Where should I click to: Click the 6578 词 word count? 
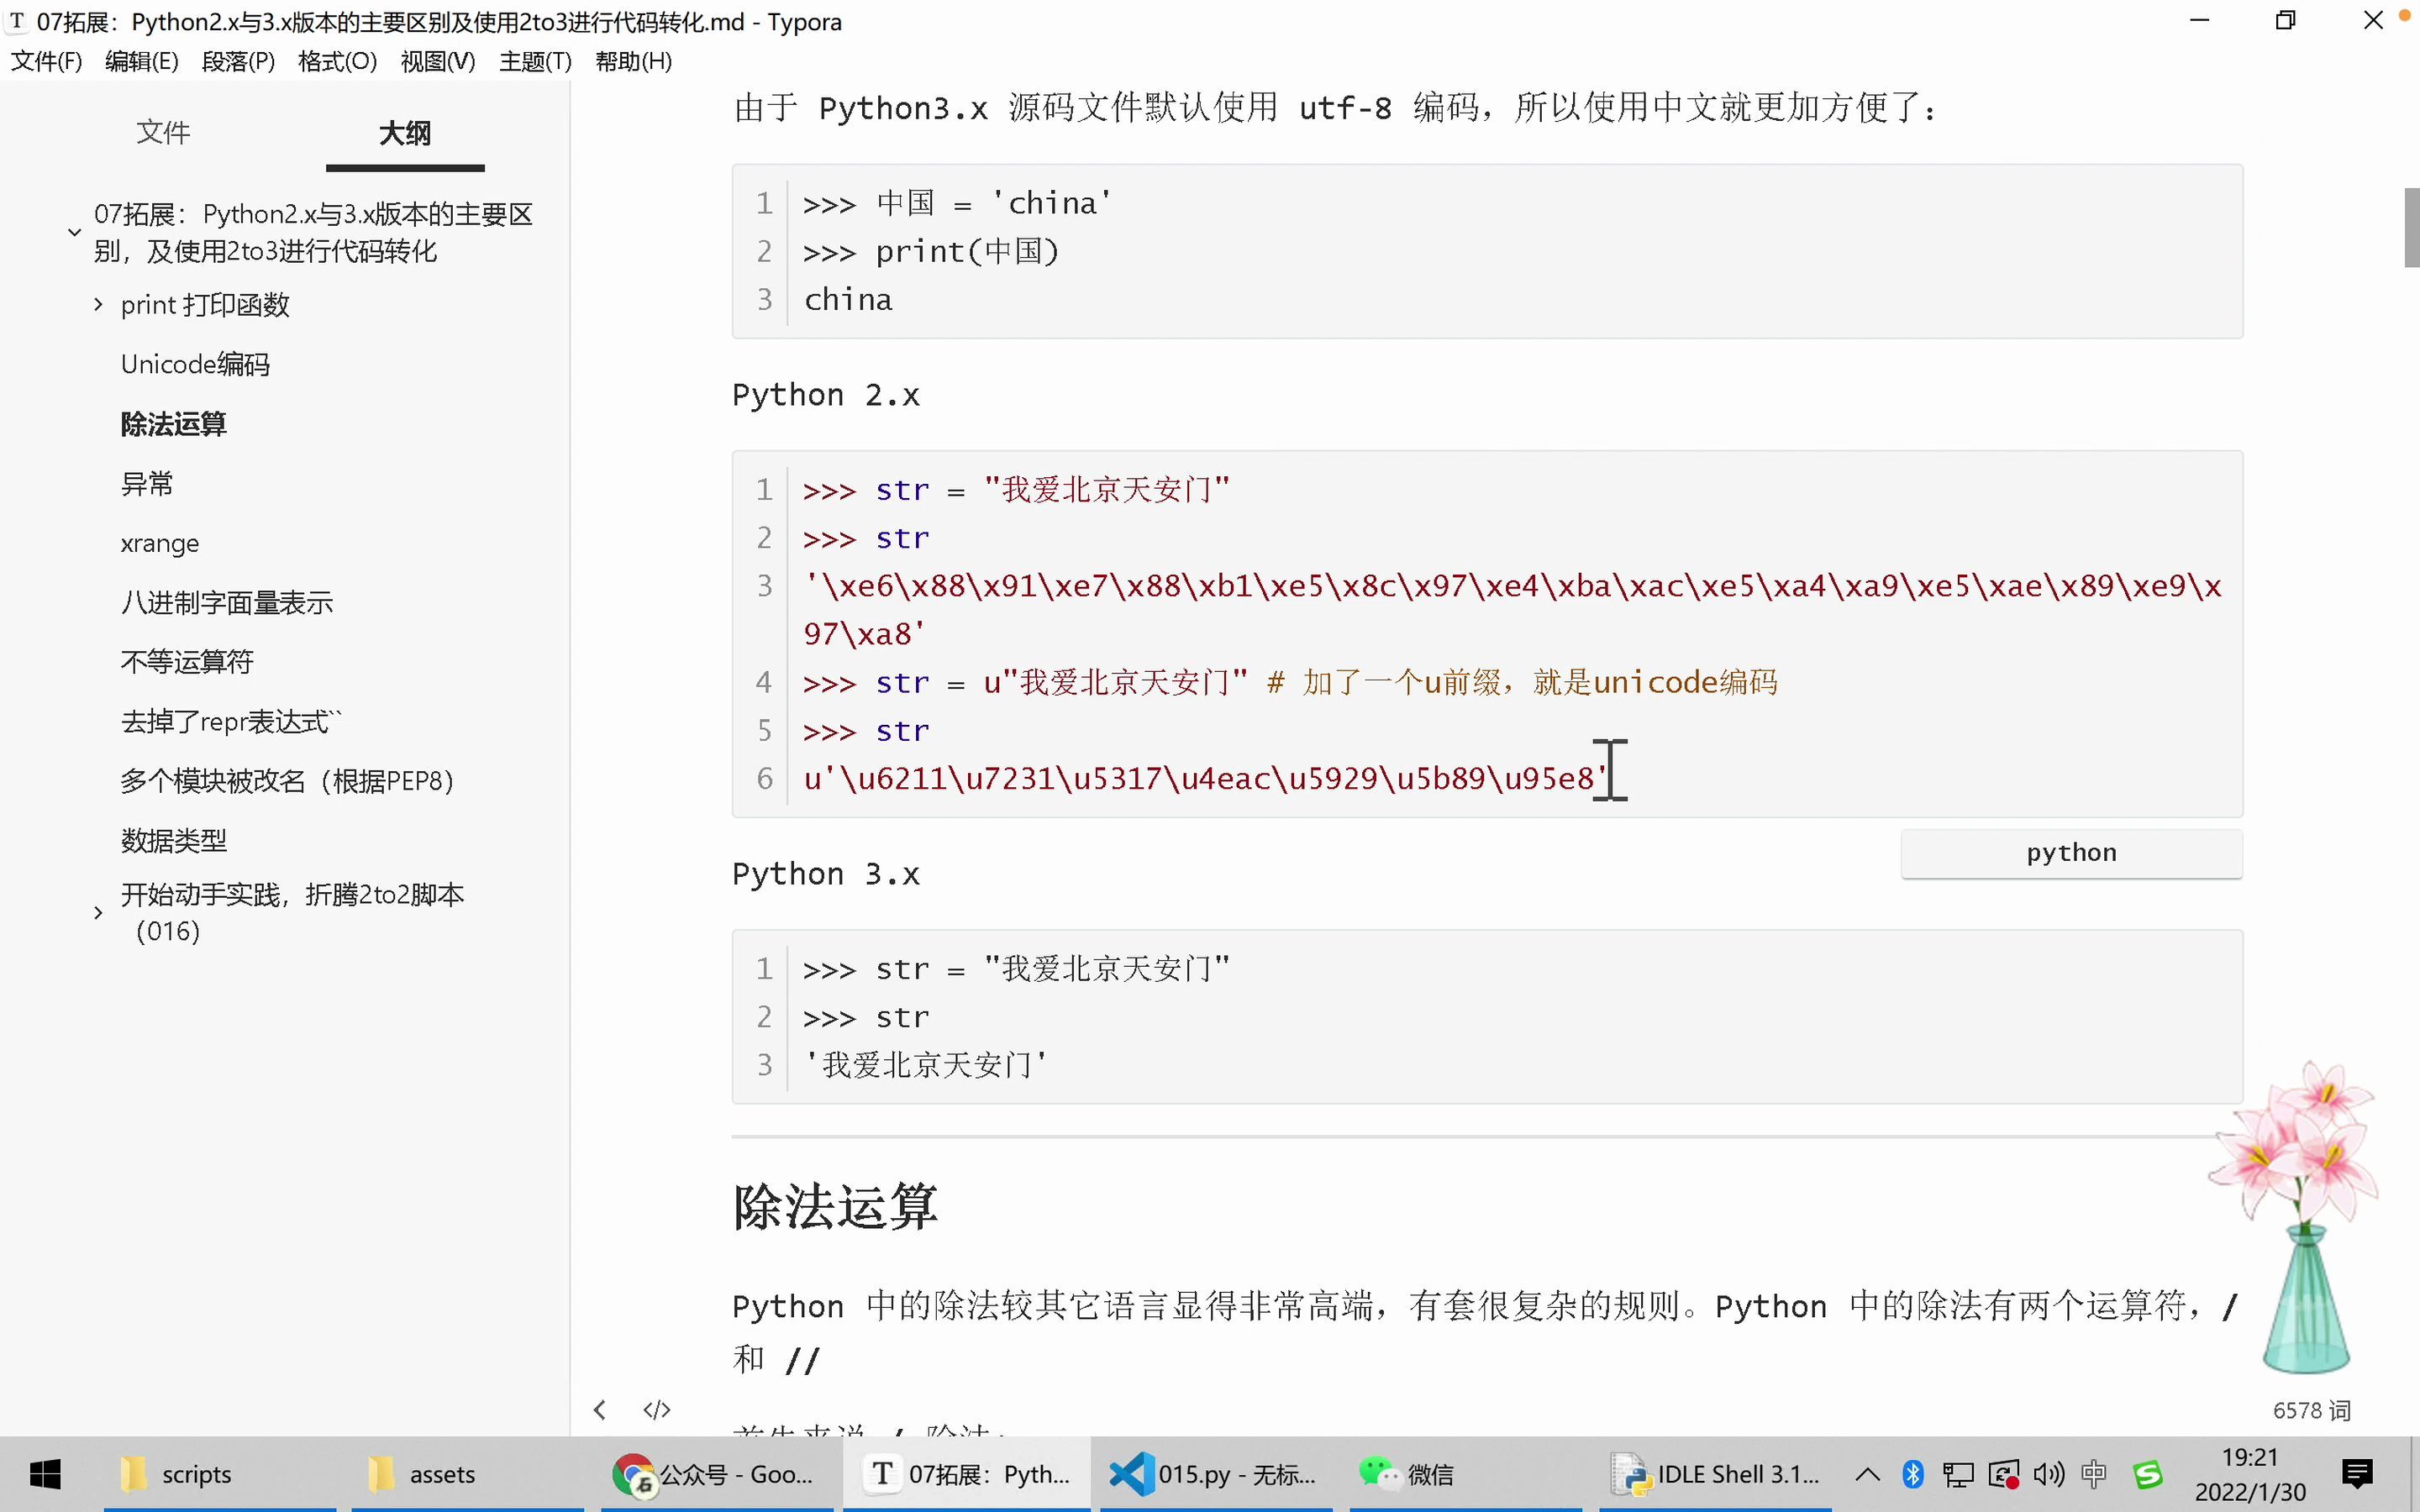pyautogui.click(x=2311, y=1410)
